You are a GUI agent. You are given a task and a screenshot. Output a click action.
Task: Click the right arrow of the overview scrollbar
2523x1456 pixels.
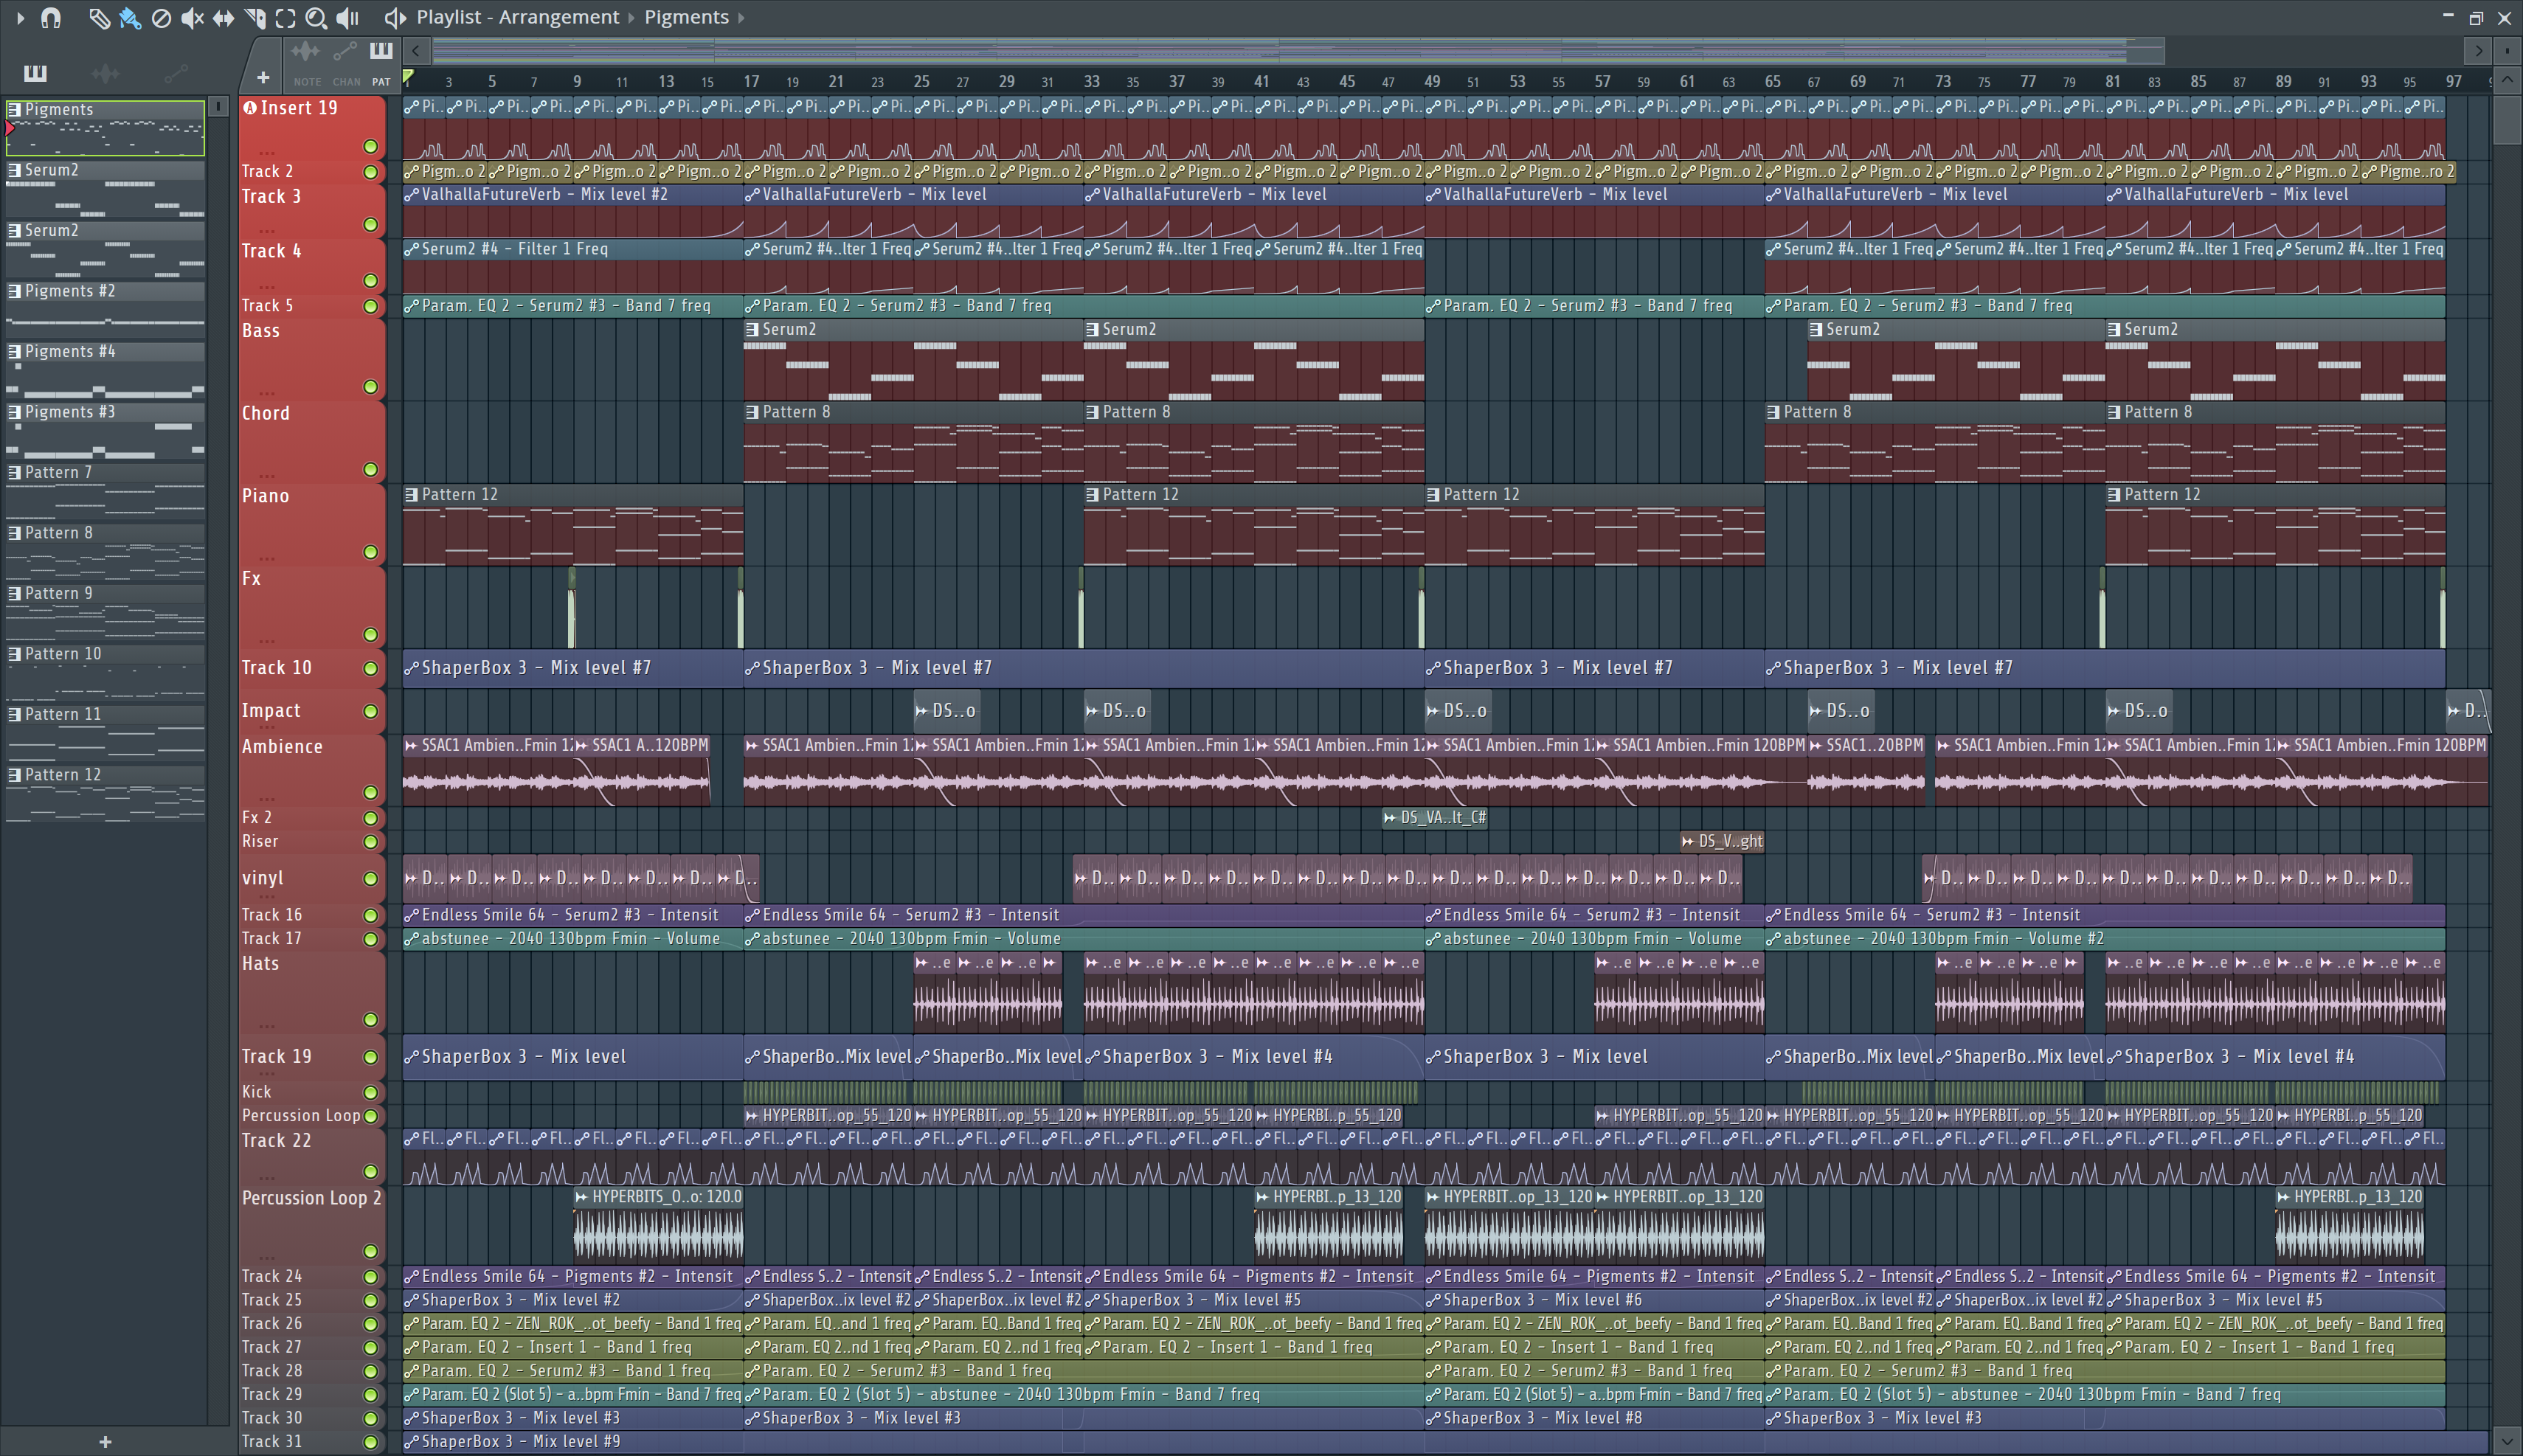[x=2478, y=50]
